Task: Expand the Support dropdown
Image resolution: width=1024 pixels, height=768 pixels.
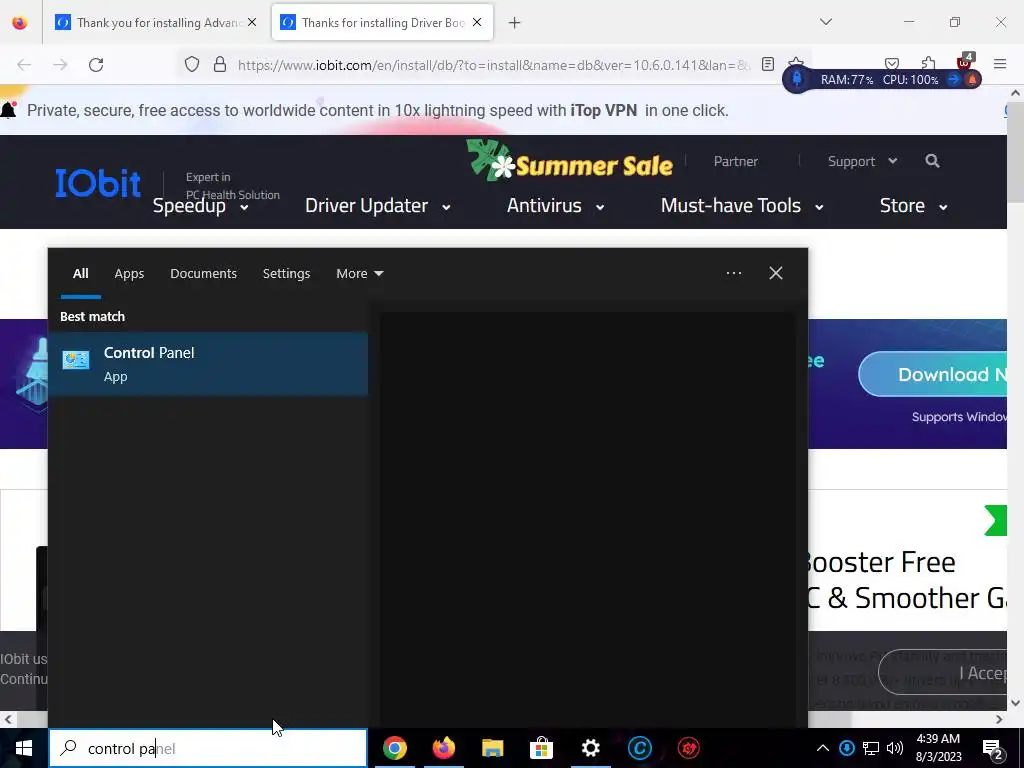Action: [x=862, y=161]
